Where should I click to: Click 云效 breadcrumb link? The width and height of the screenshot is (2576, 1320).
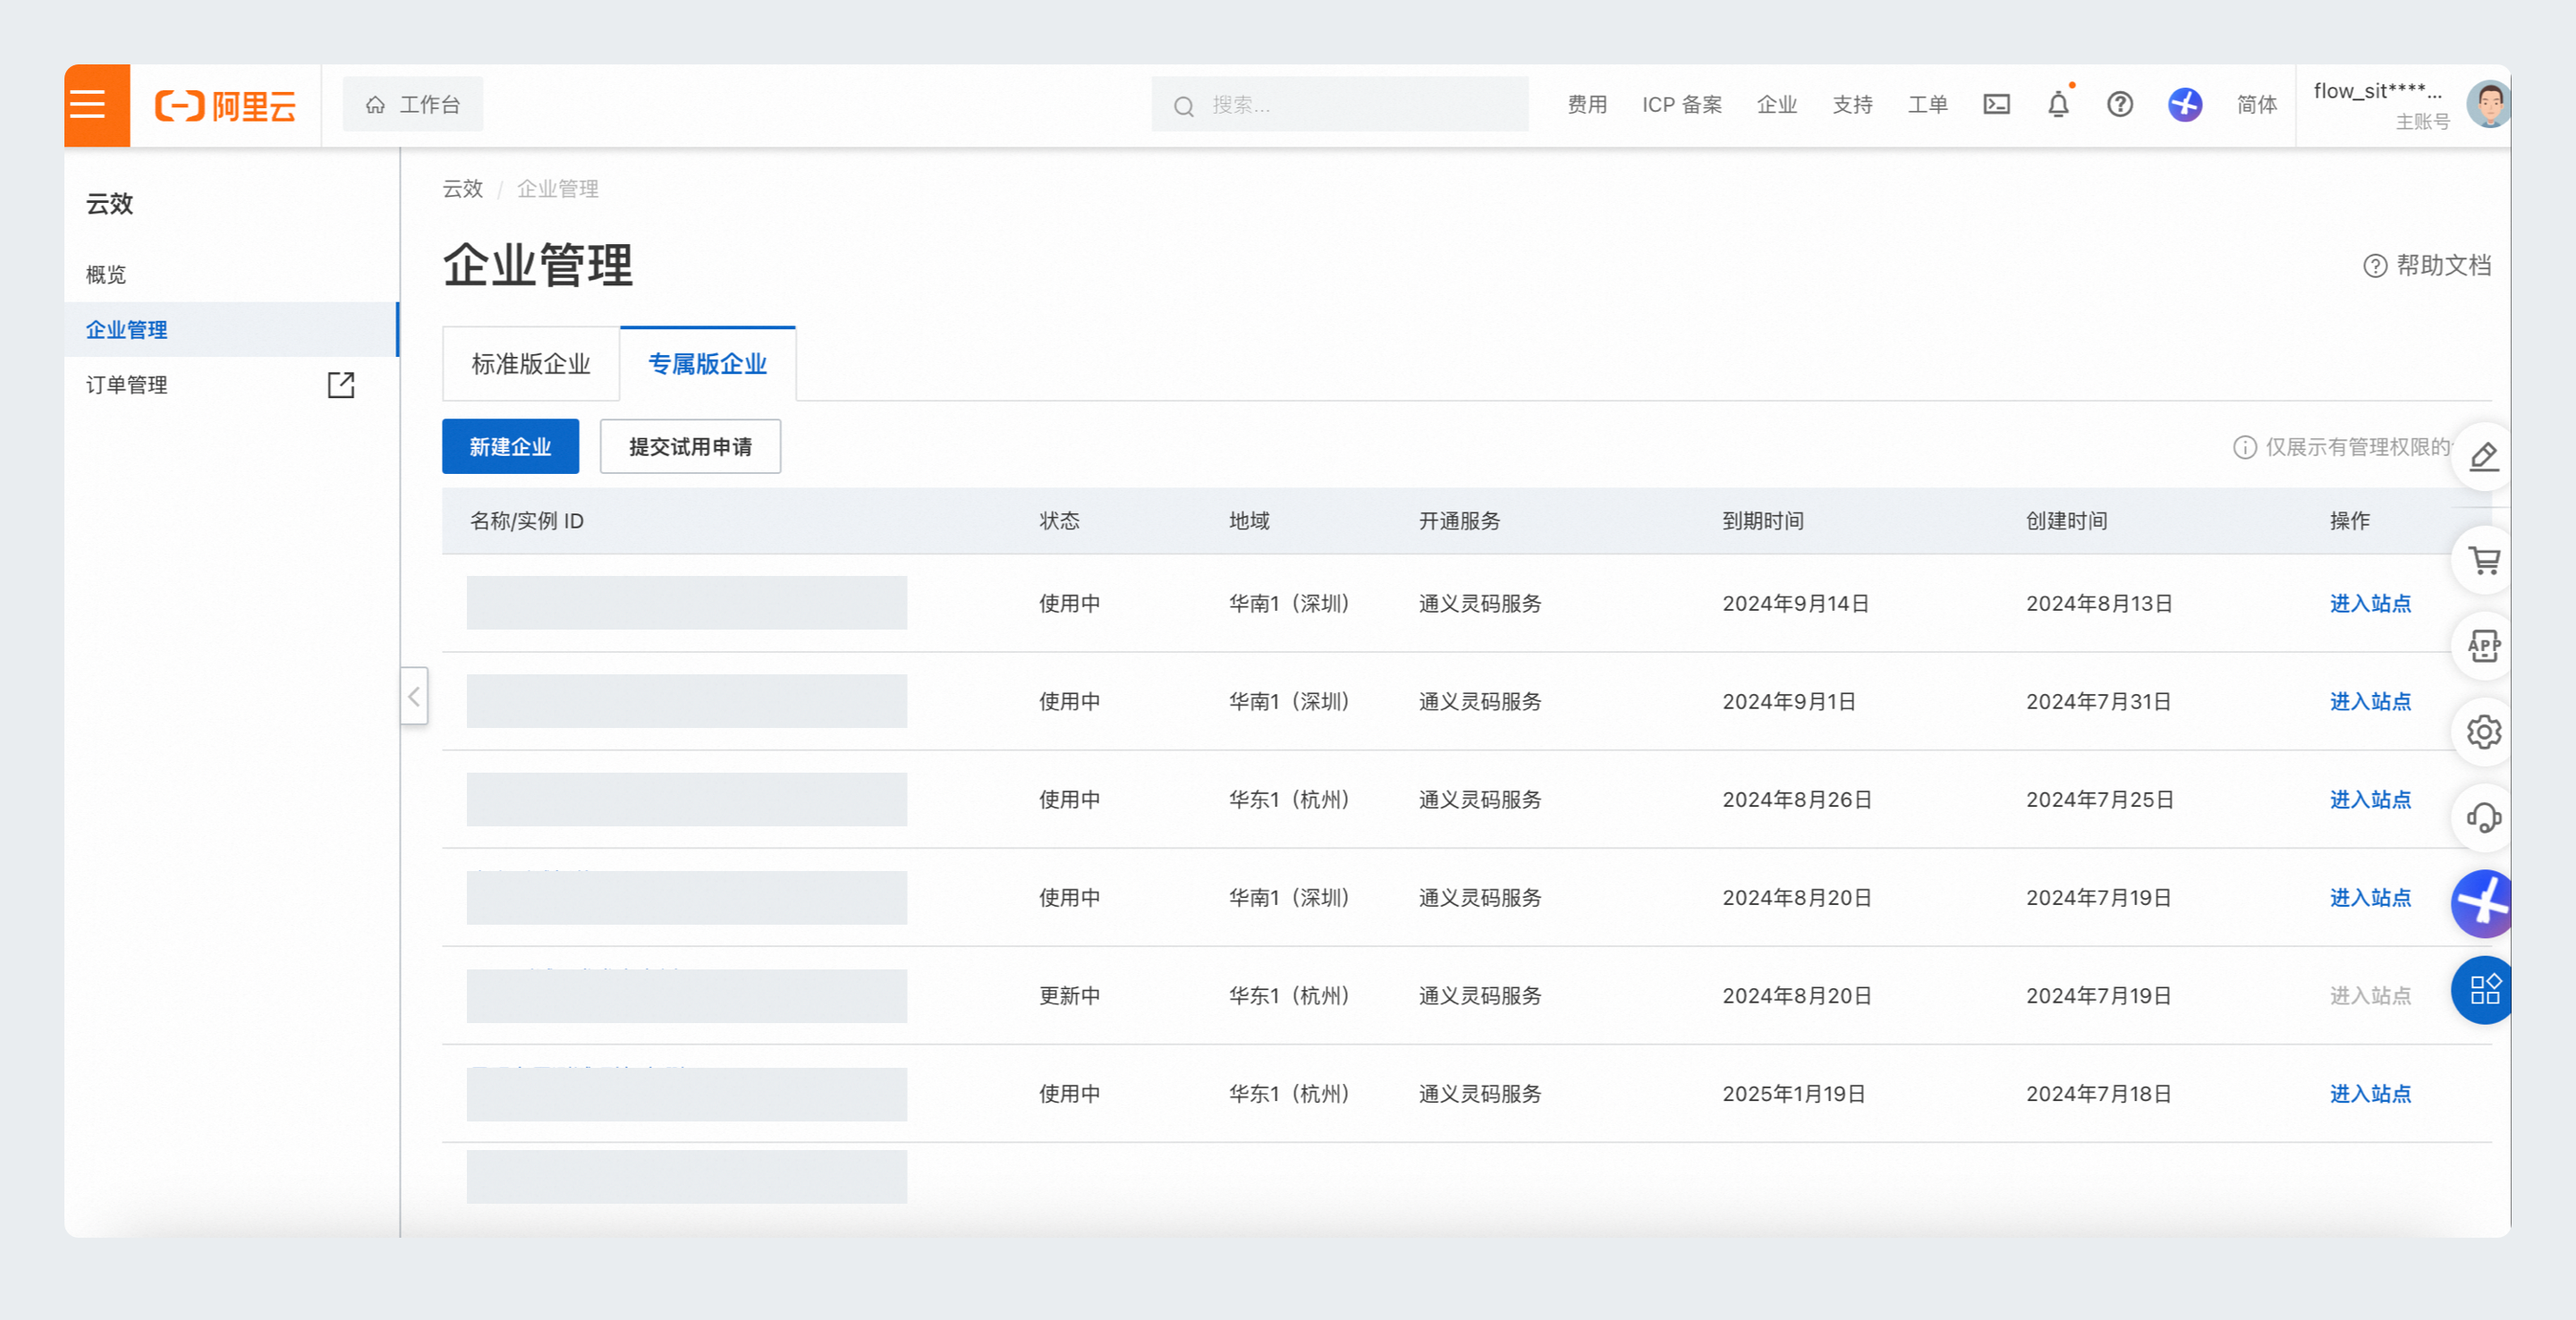(462, 188)
